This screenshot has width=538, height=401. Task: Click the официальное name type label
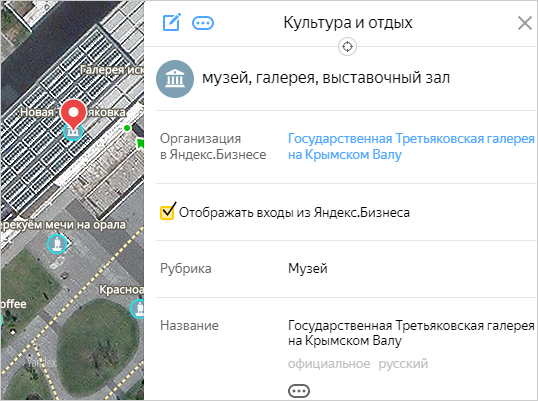coord(329,364)
